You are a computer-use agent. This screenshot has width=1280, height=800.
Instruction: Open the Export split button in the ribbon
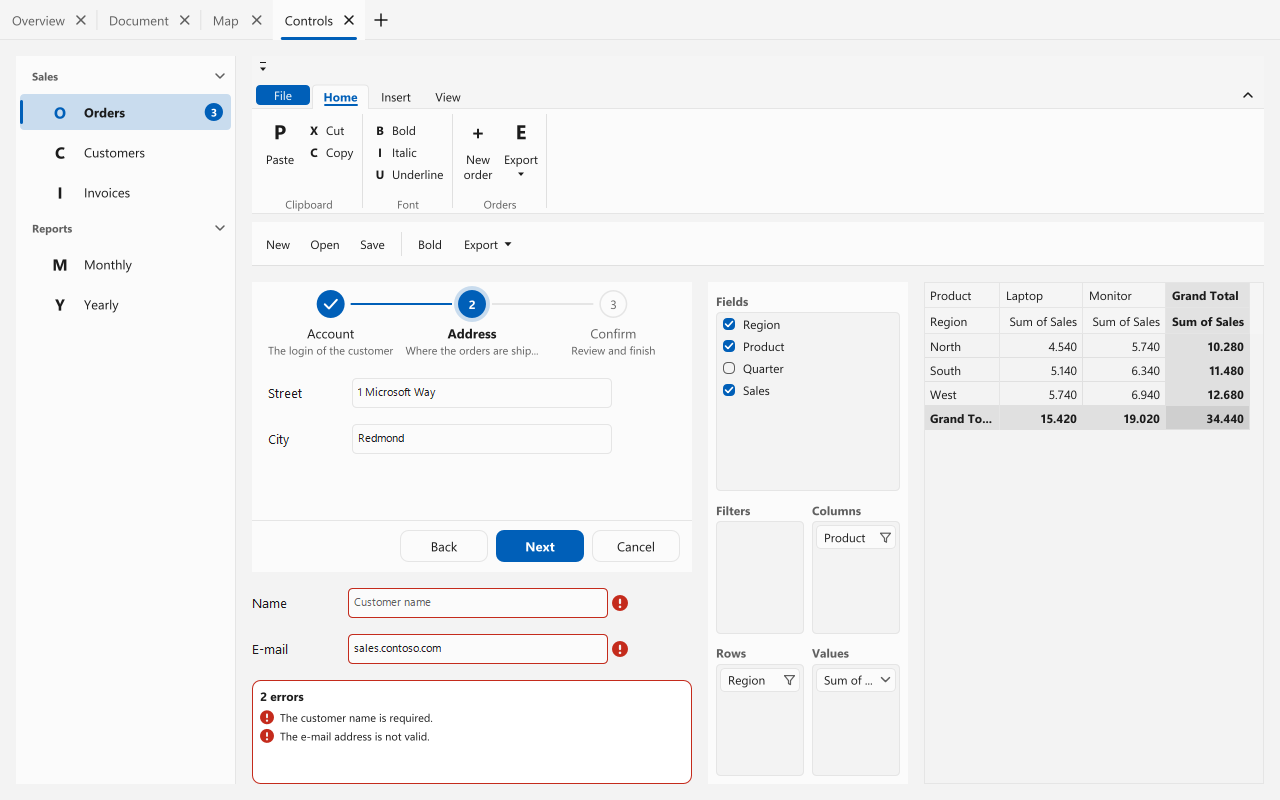[x=521, y=151]
